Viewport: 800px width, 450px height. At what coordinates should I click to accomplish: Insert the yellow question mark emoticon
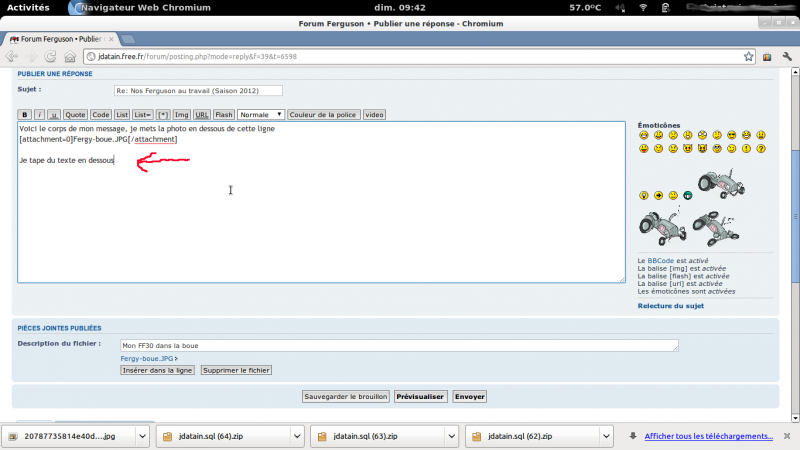pyautogui.click(x=761, y=149)
